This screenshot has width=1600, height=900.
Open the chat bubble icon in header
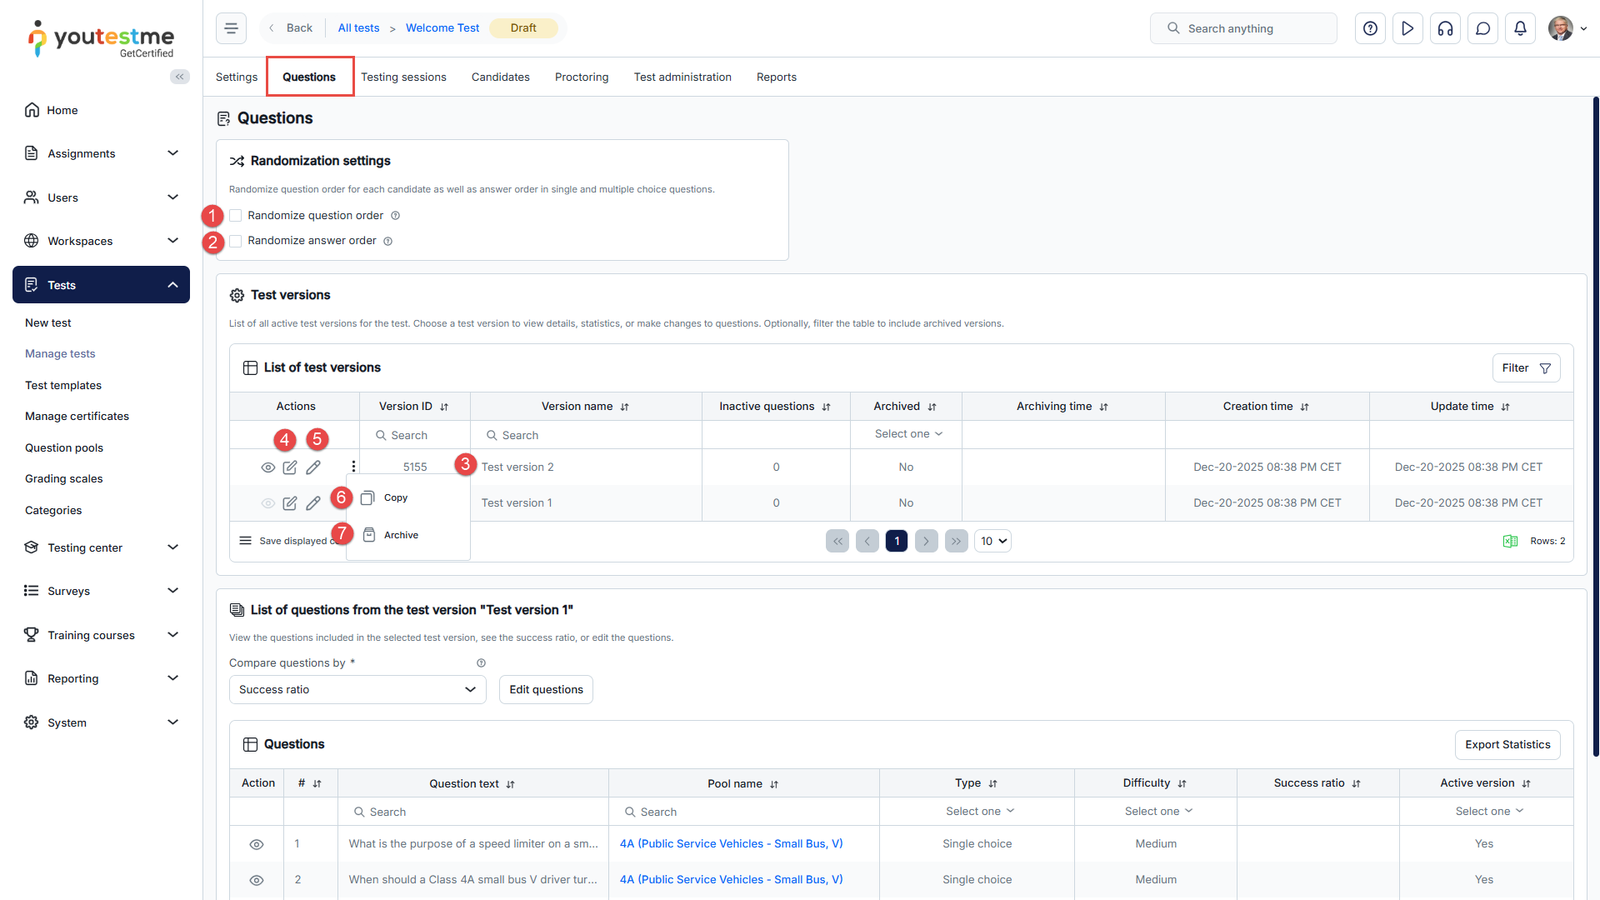(x=1483, y=28)
